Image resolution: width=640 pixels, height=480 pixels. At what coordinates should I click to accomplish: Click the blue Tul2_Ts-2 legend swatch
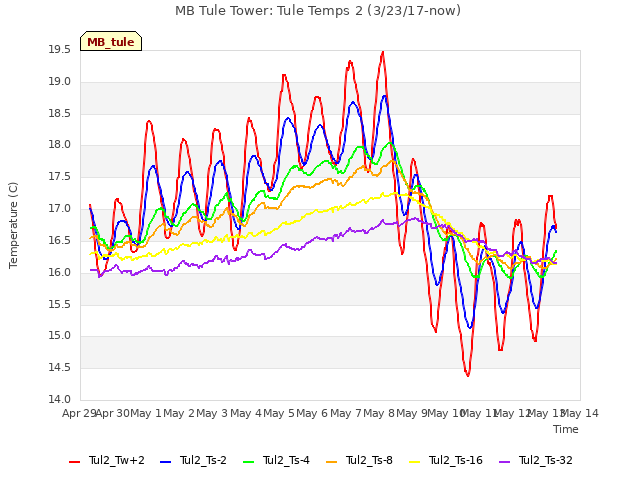[165, 461]
